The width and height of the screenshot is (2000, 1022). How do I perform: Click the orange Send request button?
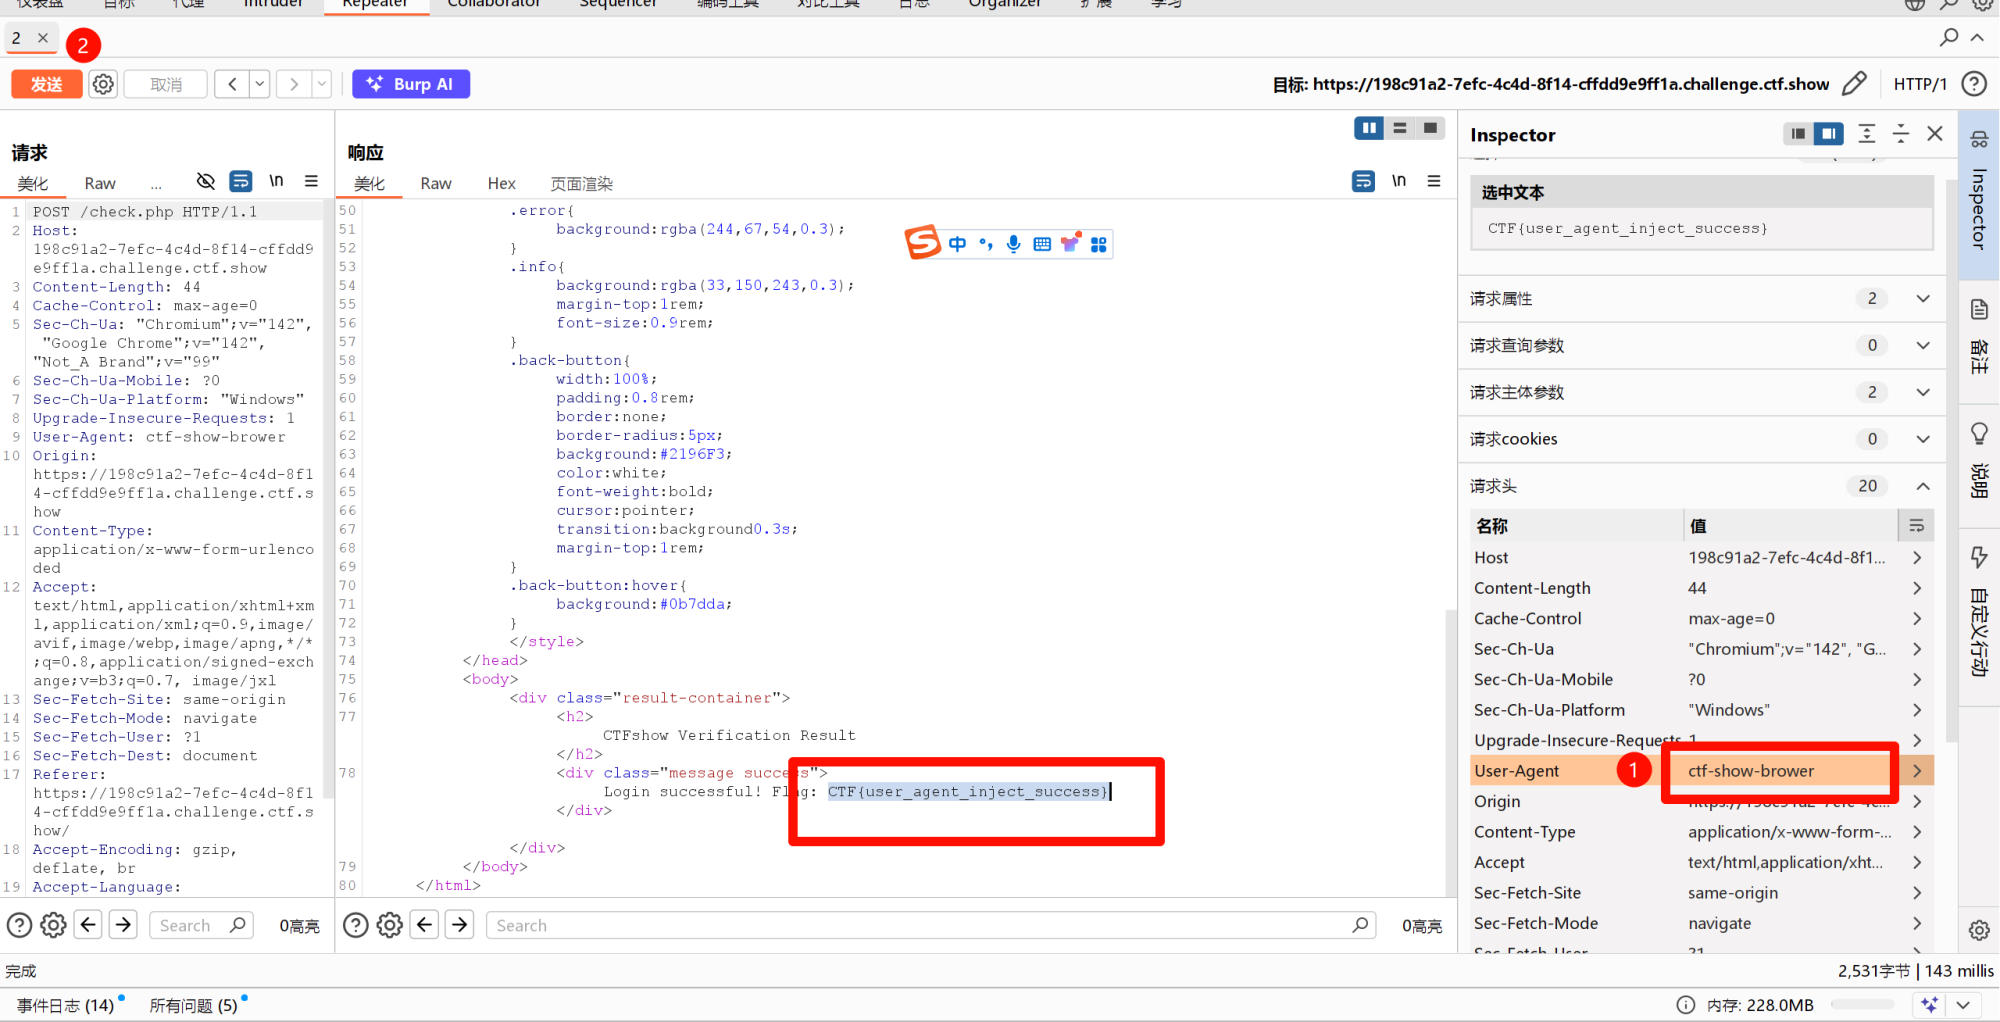coord(46,84)
